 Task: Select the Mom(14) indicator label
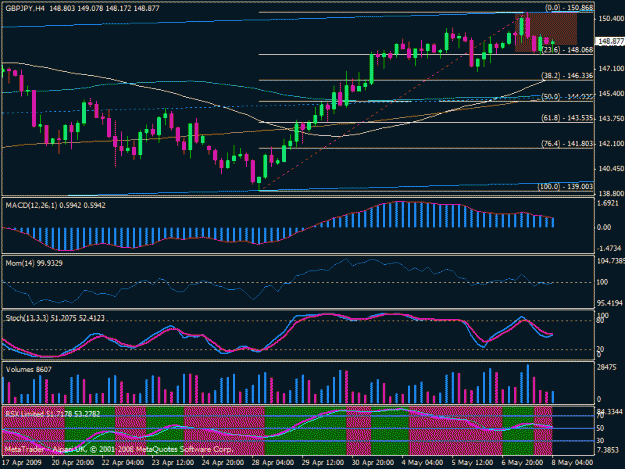point(34,263)
